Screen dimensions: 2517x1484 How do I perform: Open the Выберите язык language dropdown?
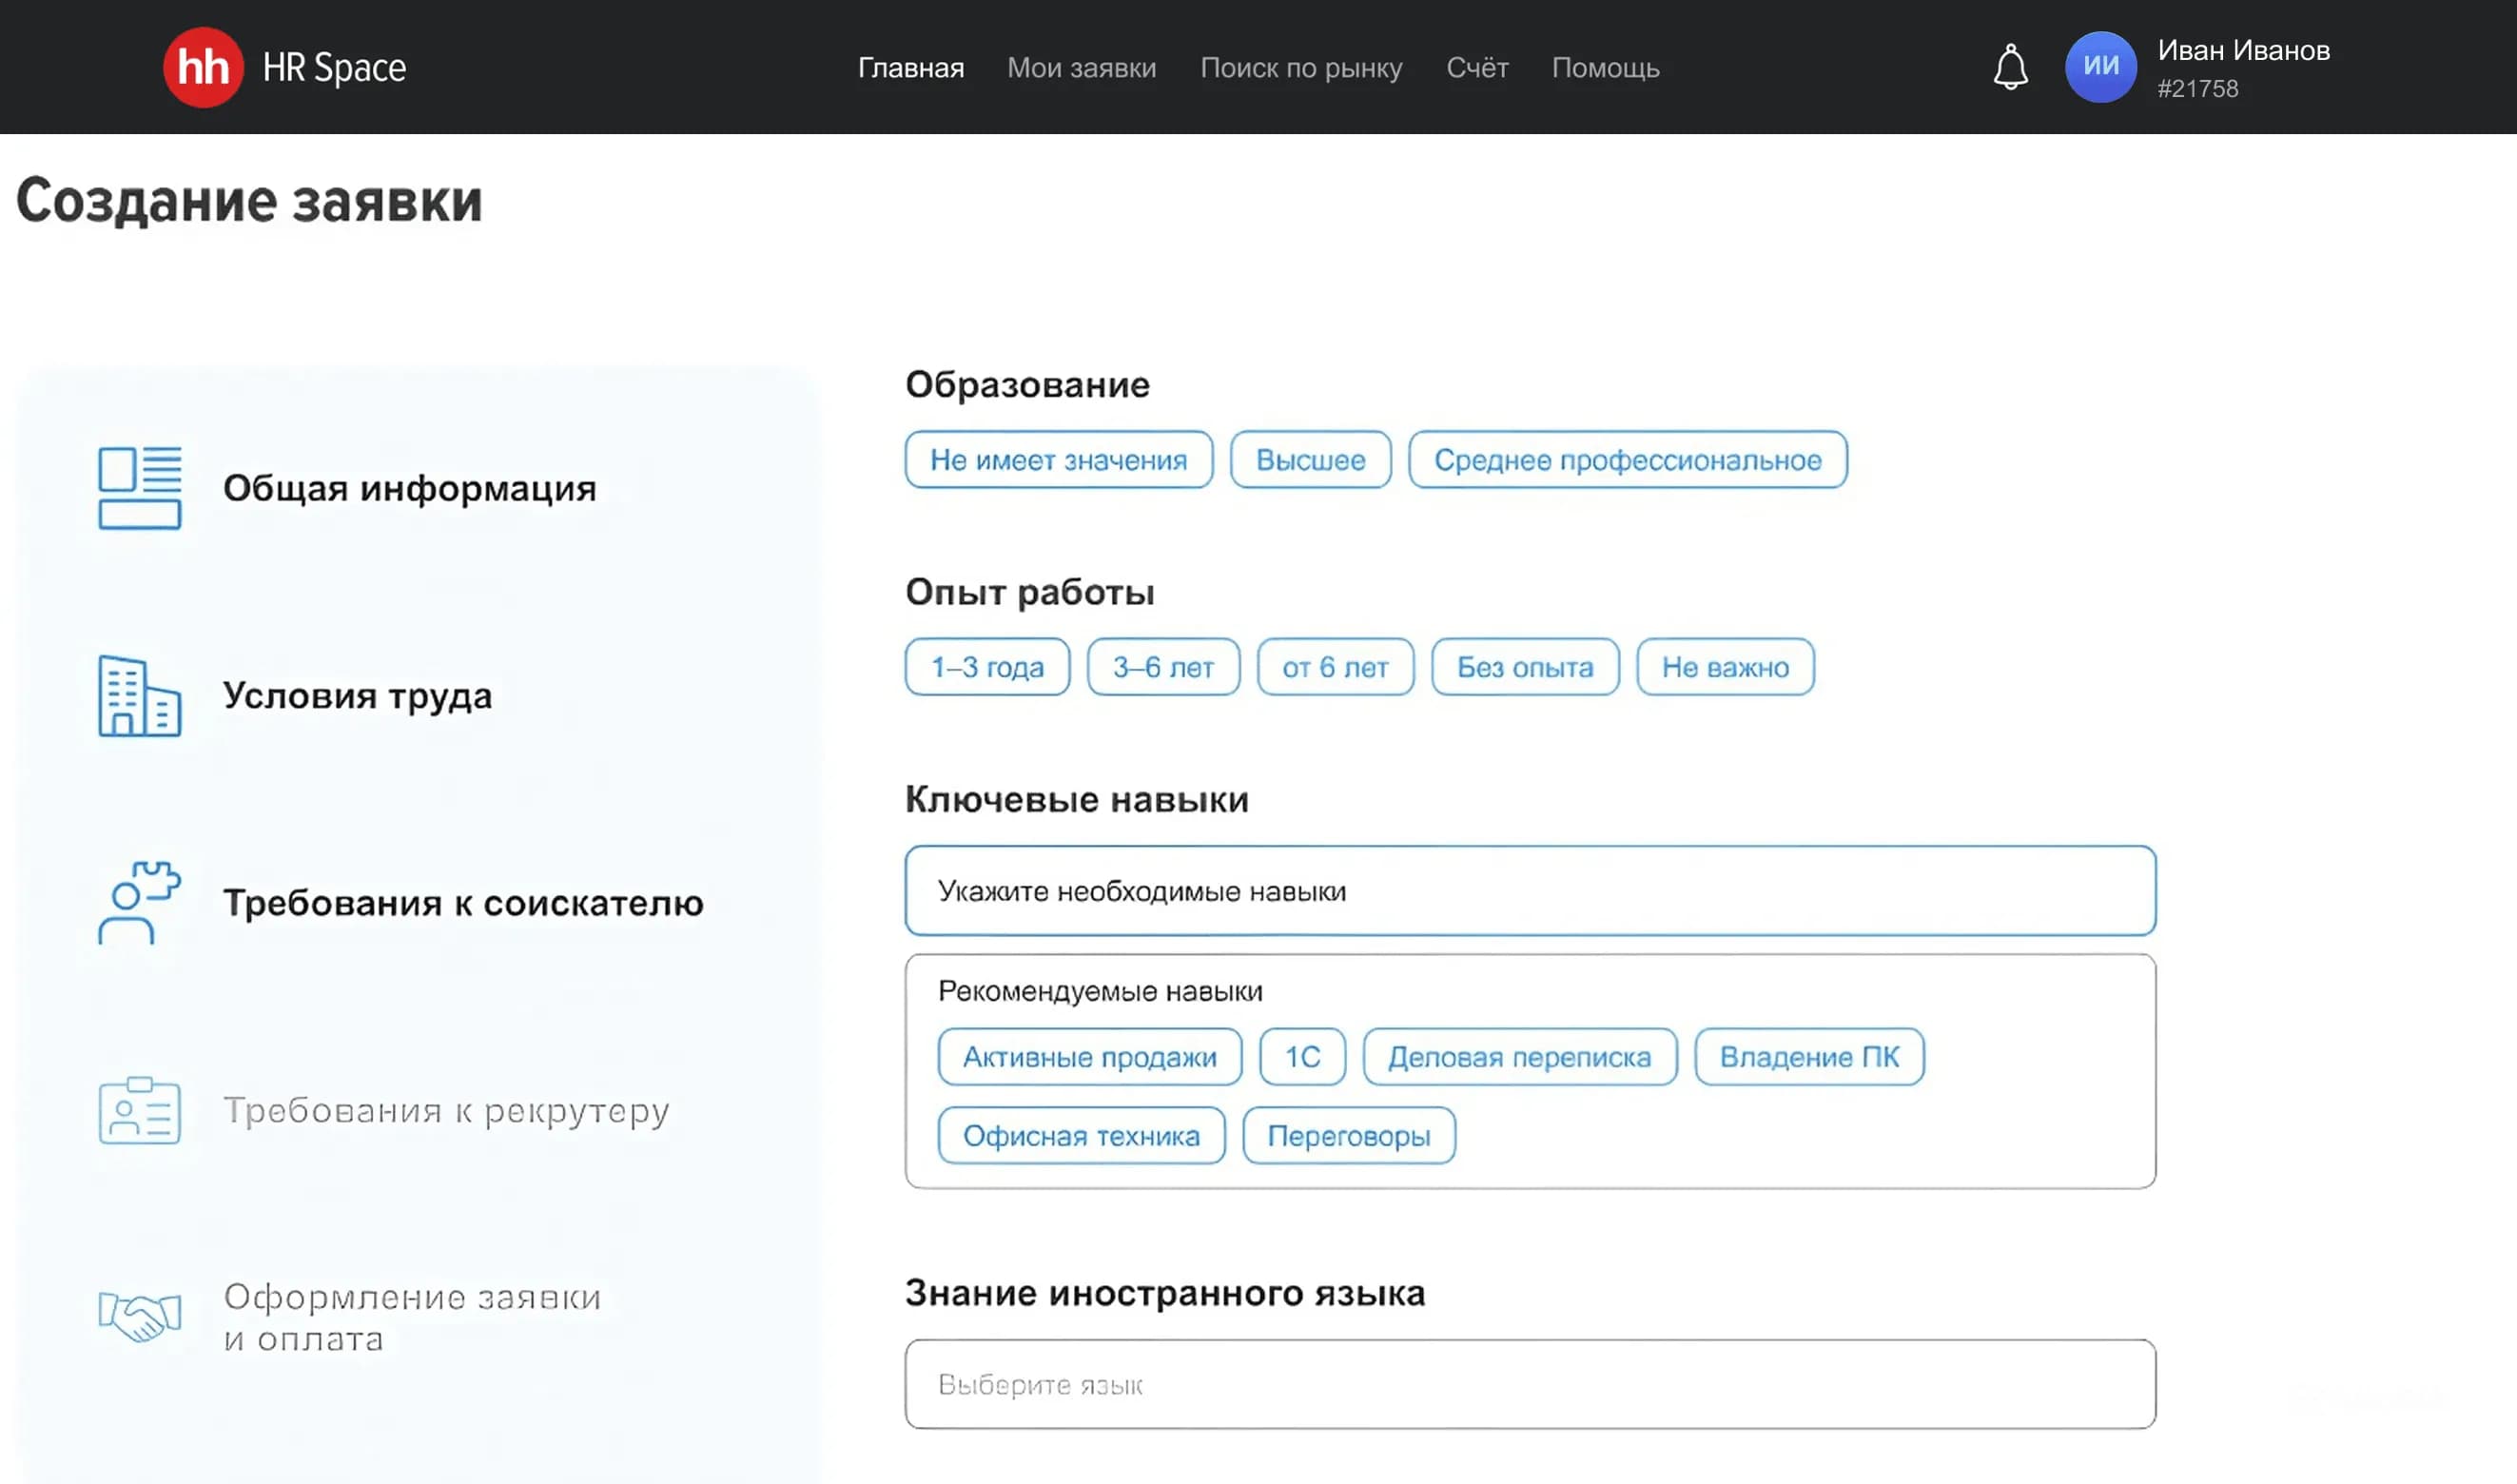[1530, 1384]
